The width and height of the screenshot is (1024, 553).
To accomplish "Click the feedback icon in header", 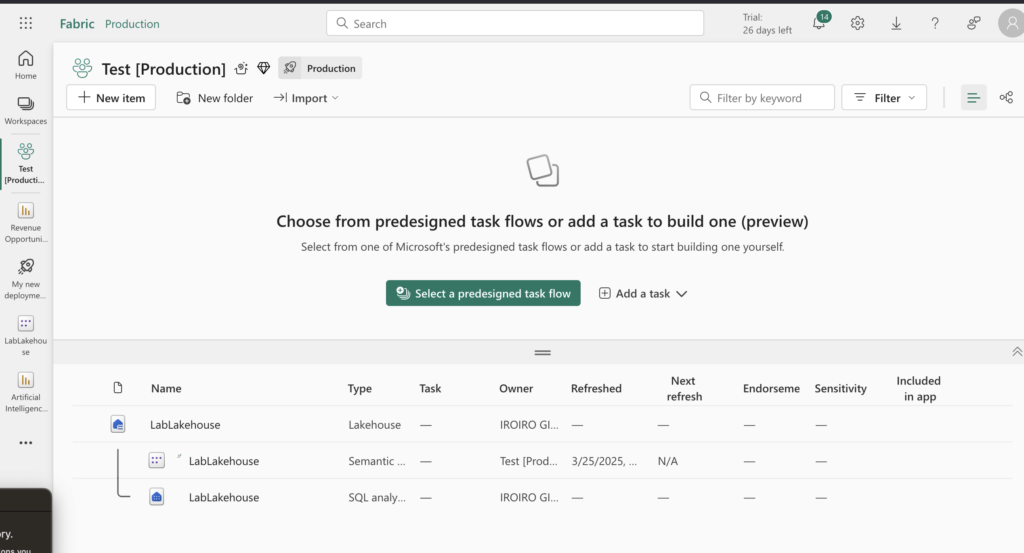I will [973, 24].
